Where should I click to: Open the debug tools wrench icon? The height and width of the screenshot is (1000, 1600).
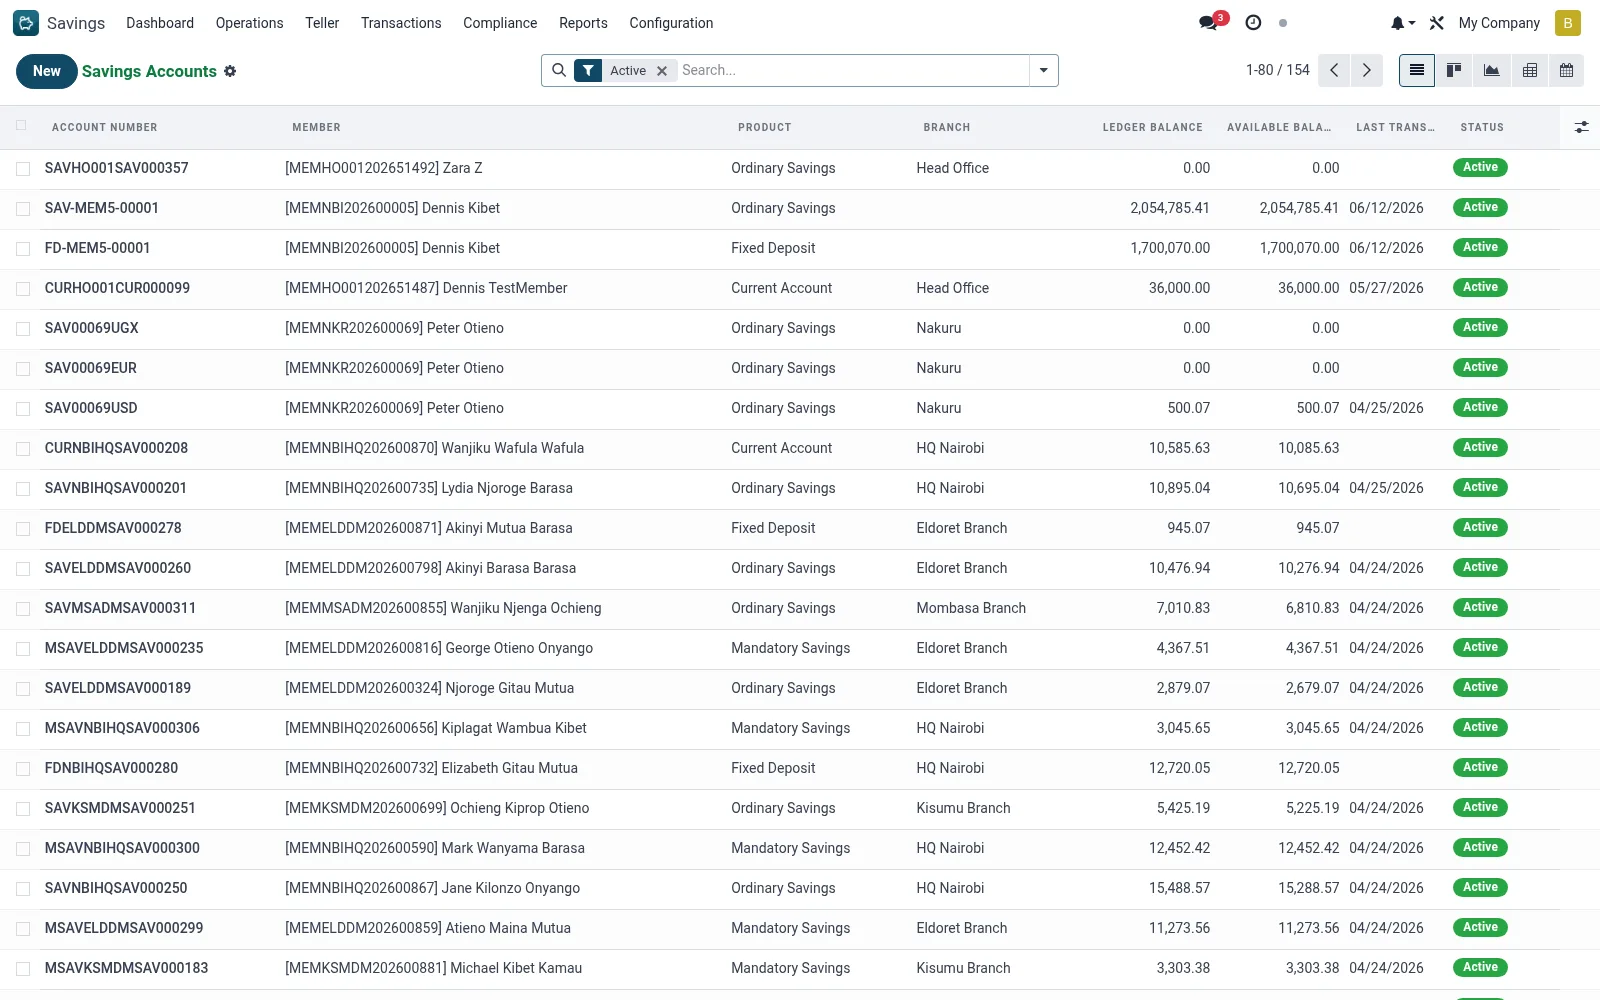pyautogui.click(x=1437, y=22)
